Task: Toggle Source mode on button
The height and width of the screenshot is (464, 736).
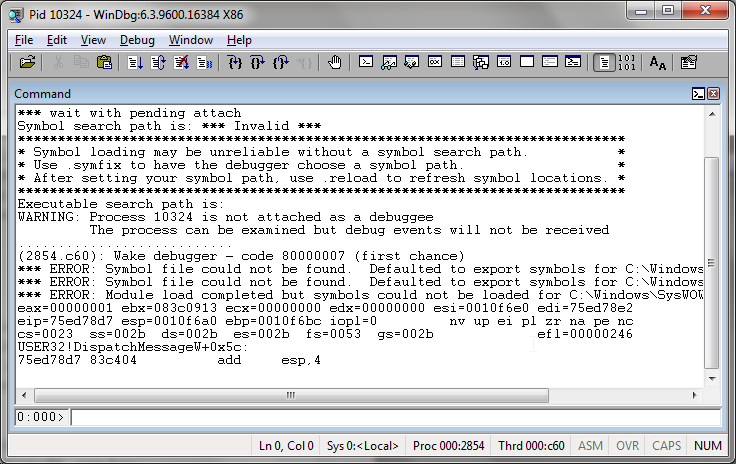Action: pos(603,62)
